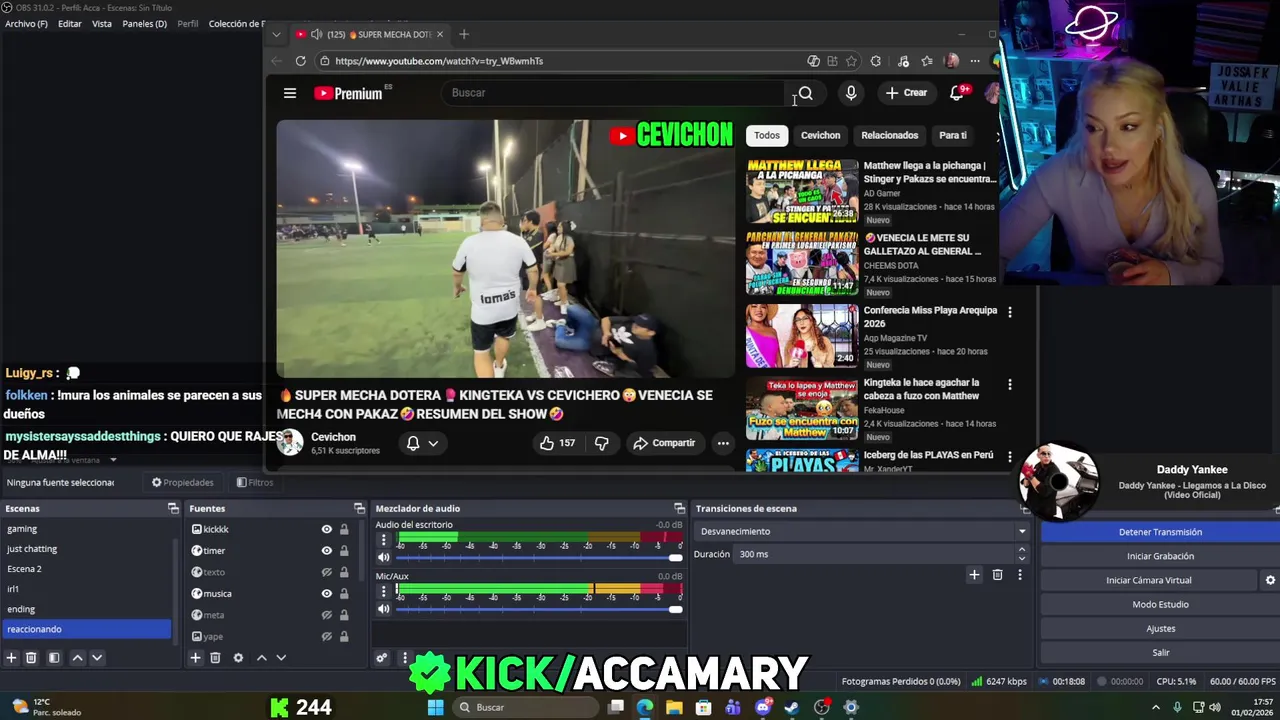Open Desvanecimiento transition dropdown
Image resolution: width=1280 pixels, height=720 pixels.
point(862,531)
